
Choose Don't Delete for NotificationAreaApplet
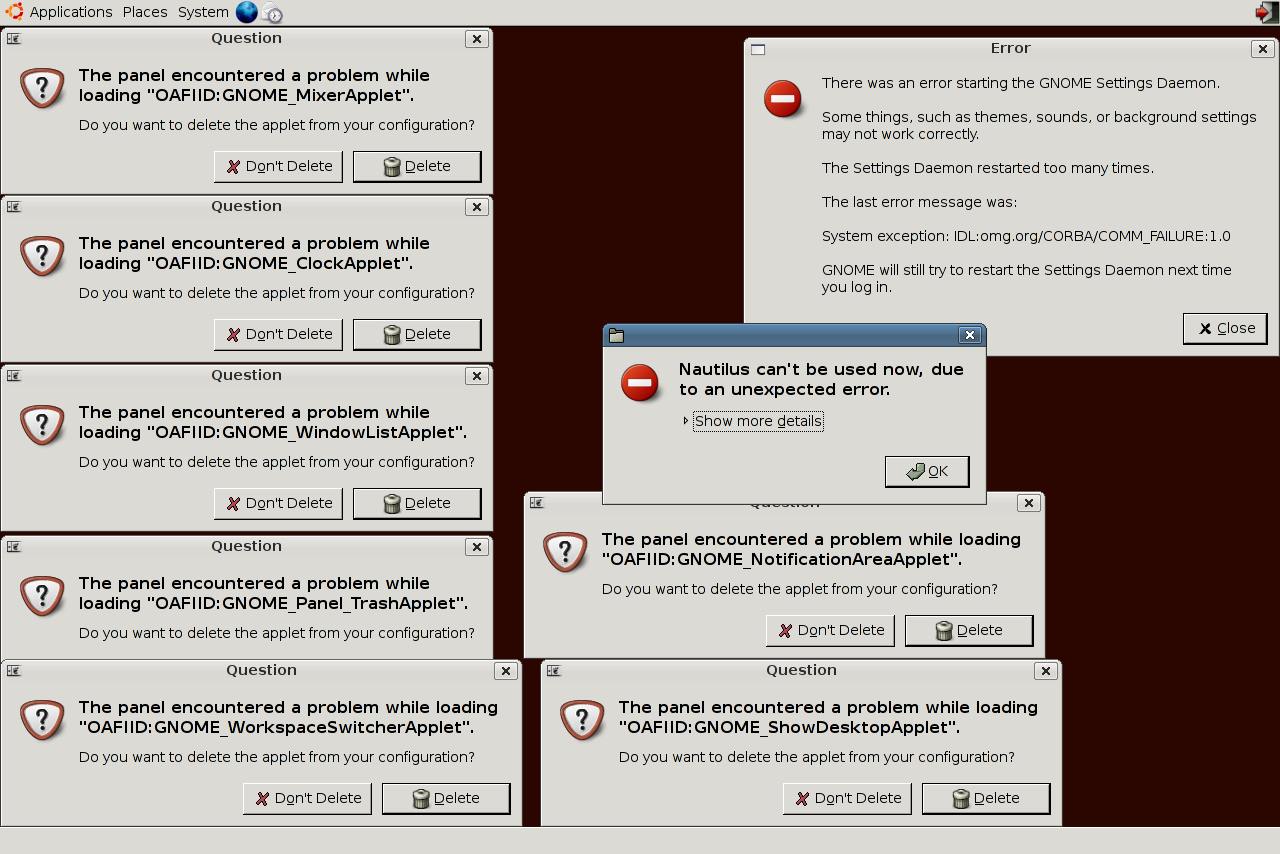830,630
